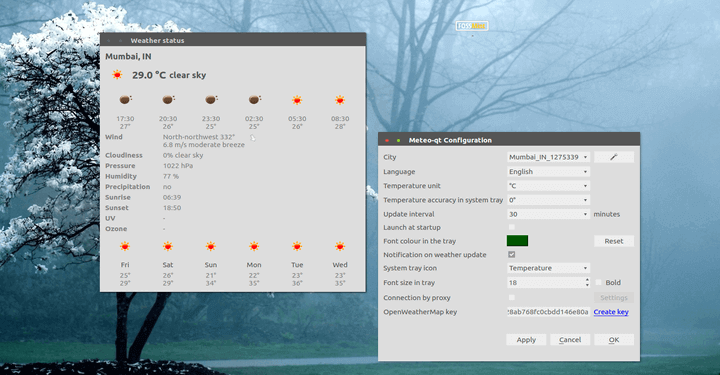Viewport: 720px width, 375px height.
Task: Open the Temperature unit dropdown
Action: click(548, 186)
